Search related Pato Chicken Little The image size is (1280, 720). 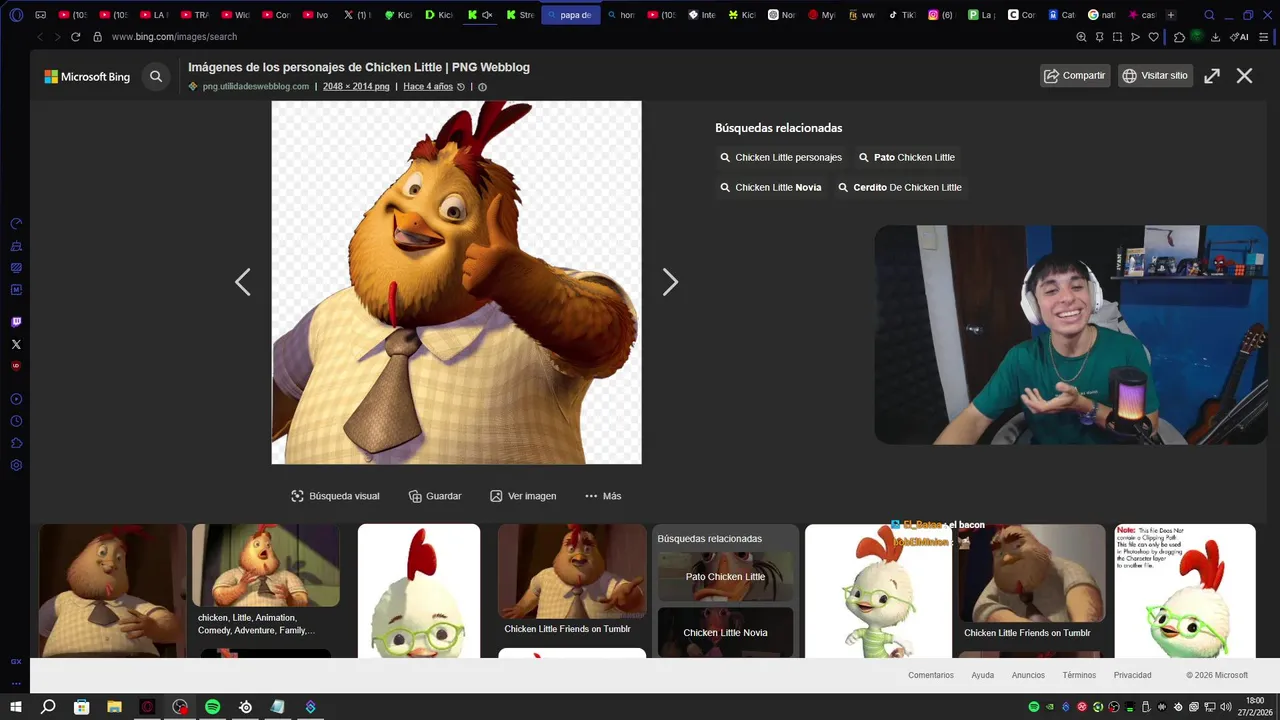pos(907,157)
